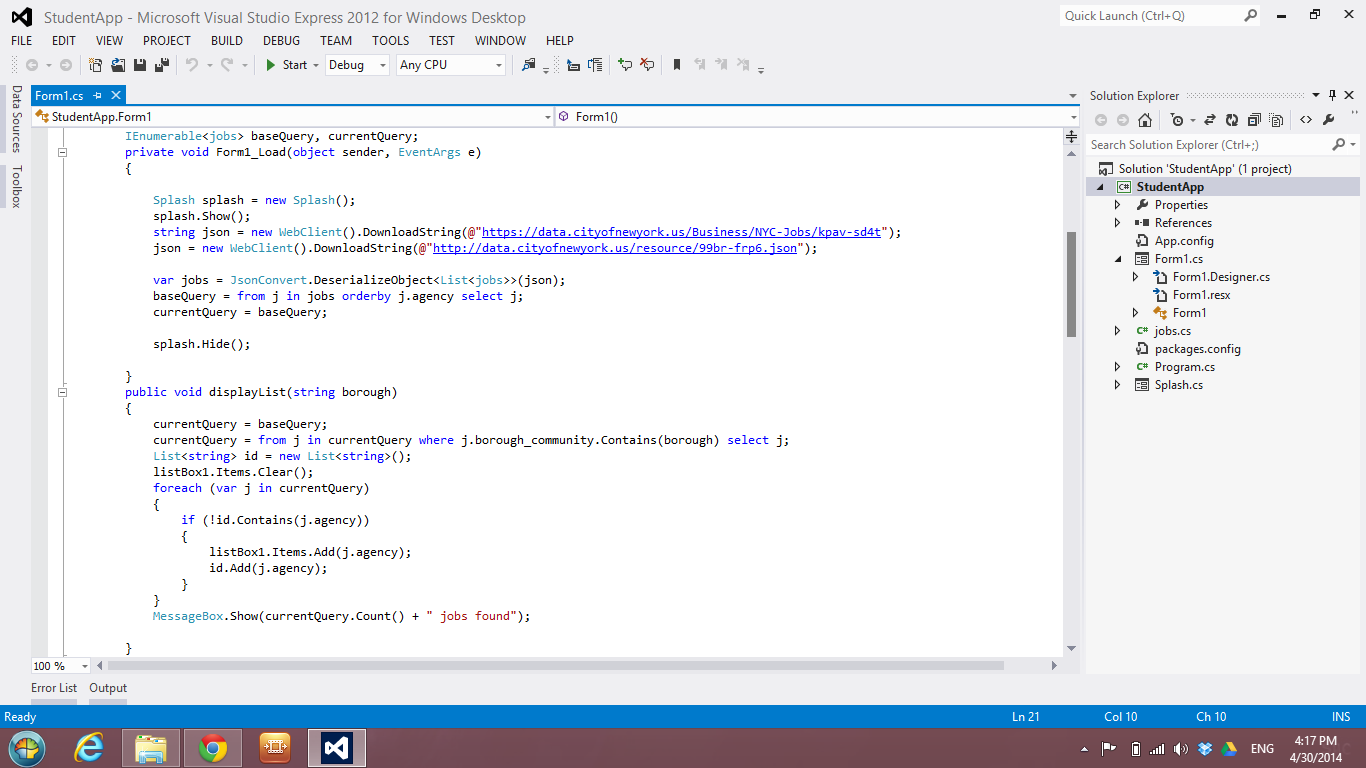The image size is (1366, 768).
Task: Collapse the displayList method outline
Action: pyautogui.click(x=62, y=393)
